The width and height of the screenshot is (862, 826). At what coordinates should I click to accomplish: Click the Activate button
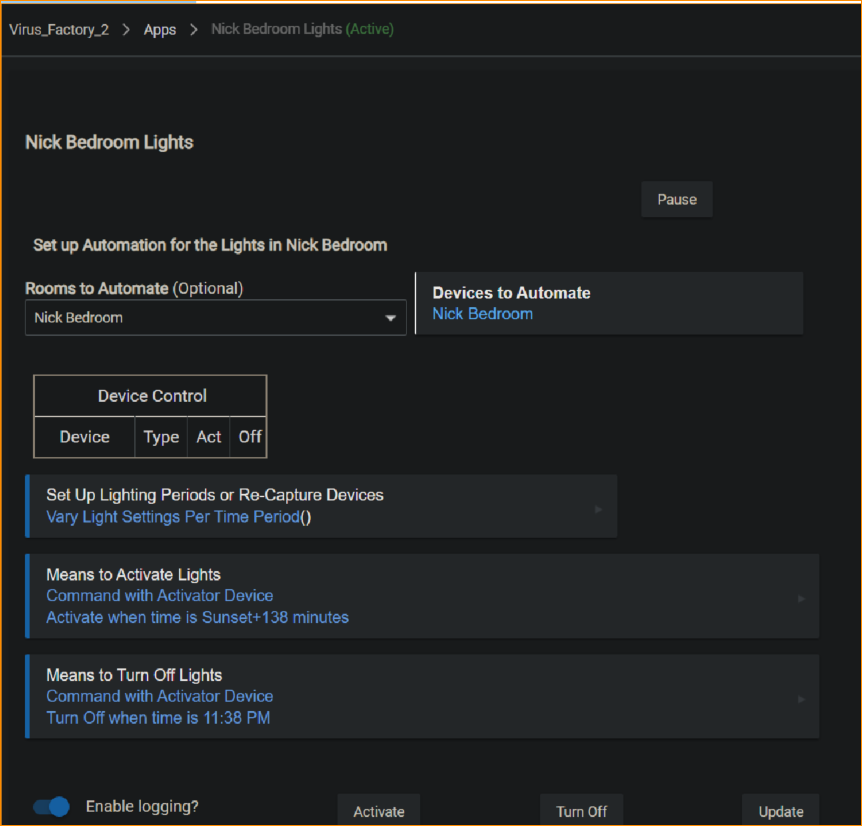[x=379, y=811]
